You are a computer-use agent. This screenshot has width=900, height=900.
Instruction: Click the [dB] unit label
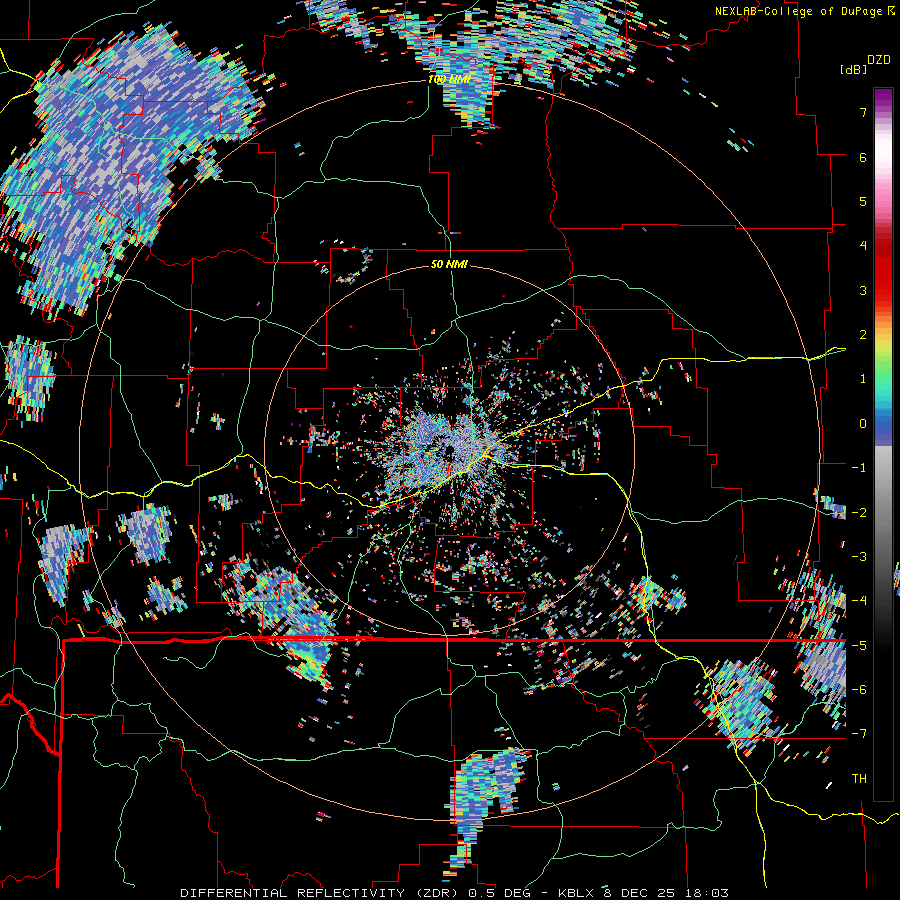(x=854, y=70)
